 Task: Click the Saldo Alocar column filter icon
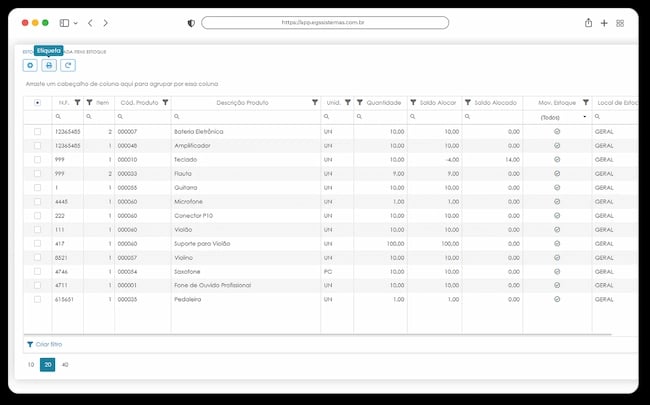click(x=413, y=102)
